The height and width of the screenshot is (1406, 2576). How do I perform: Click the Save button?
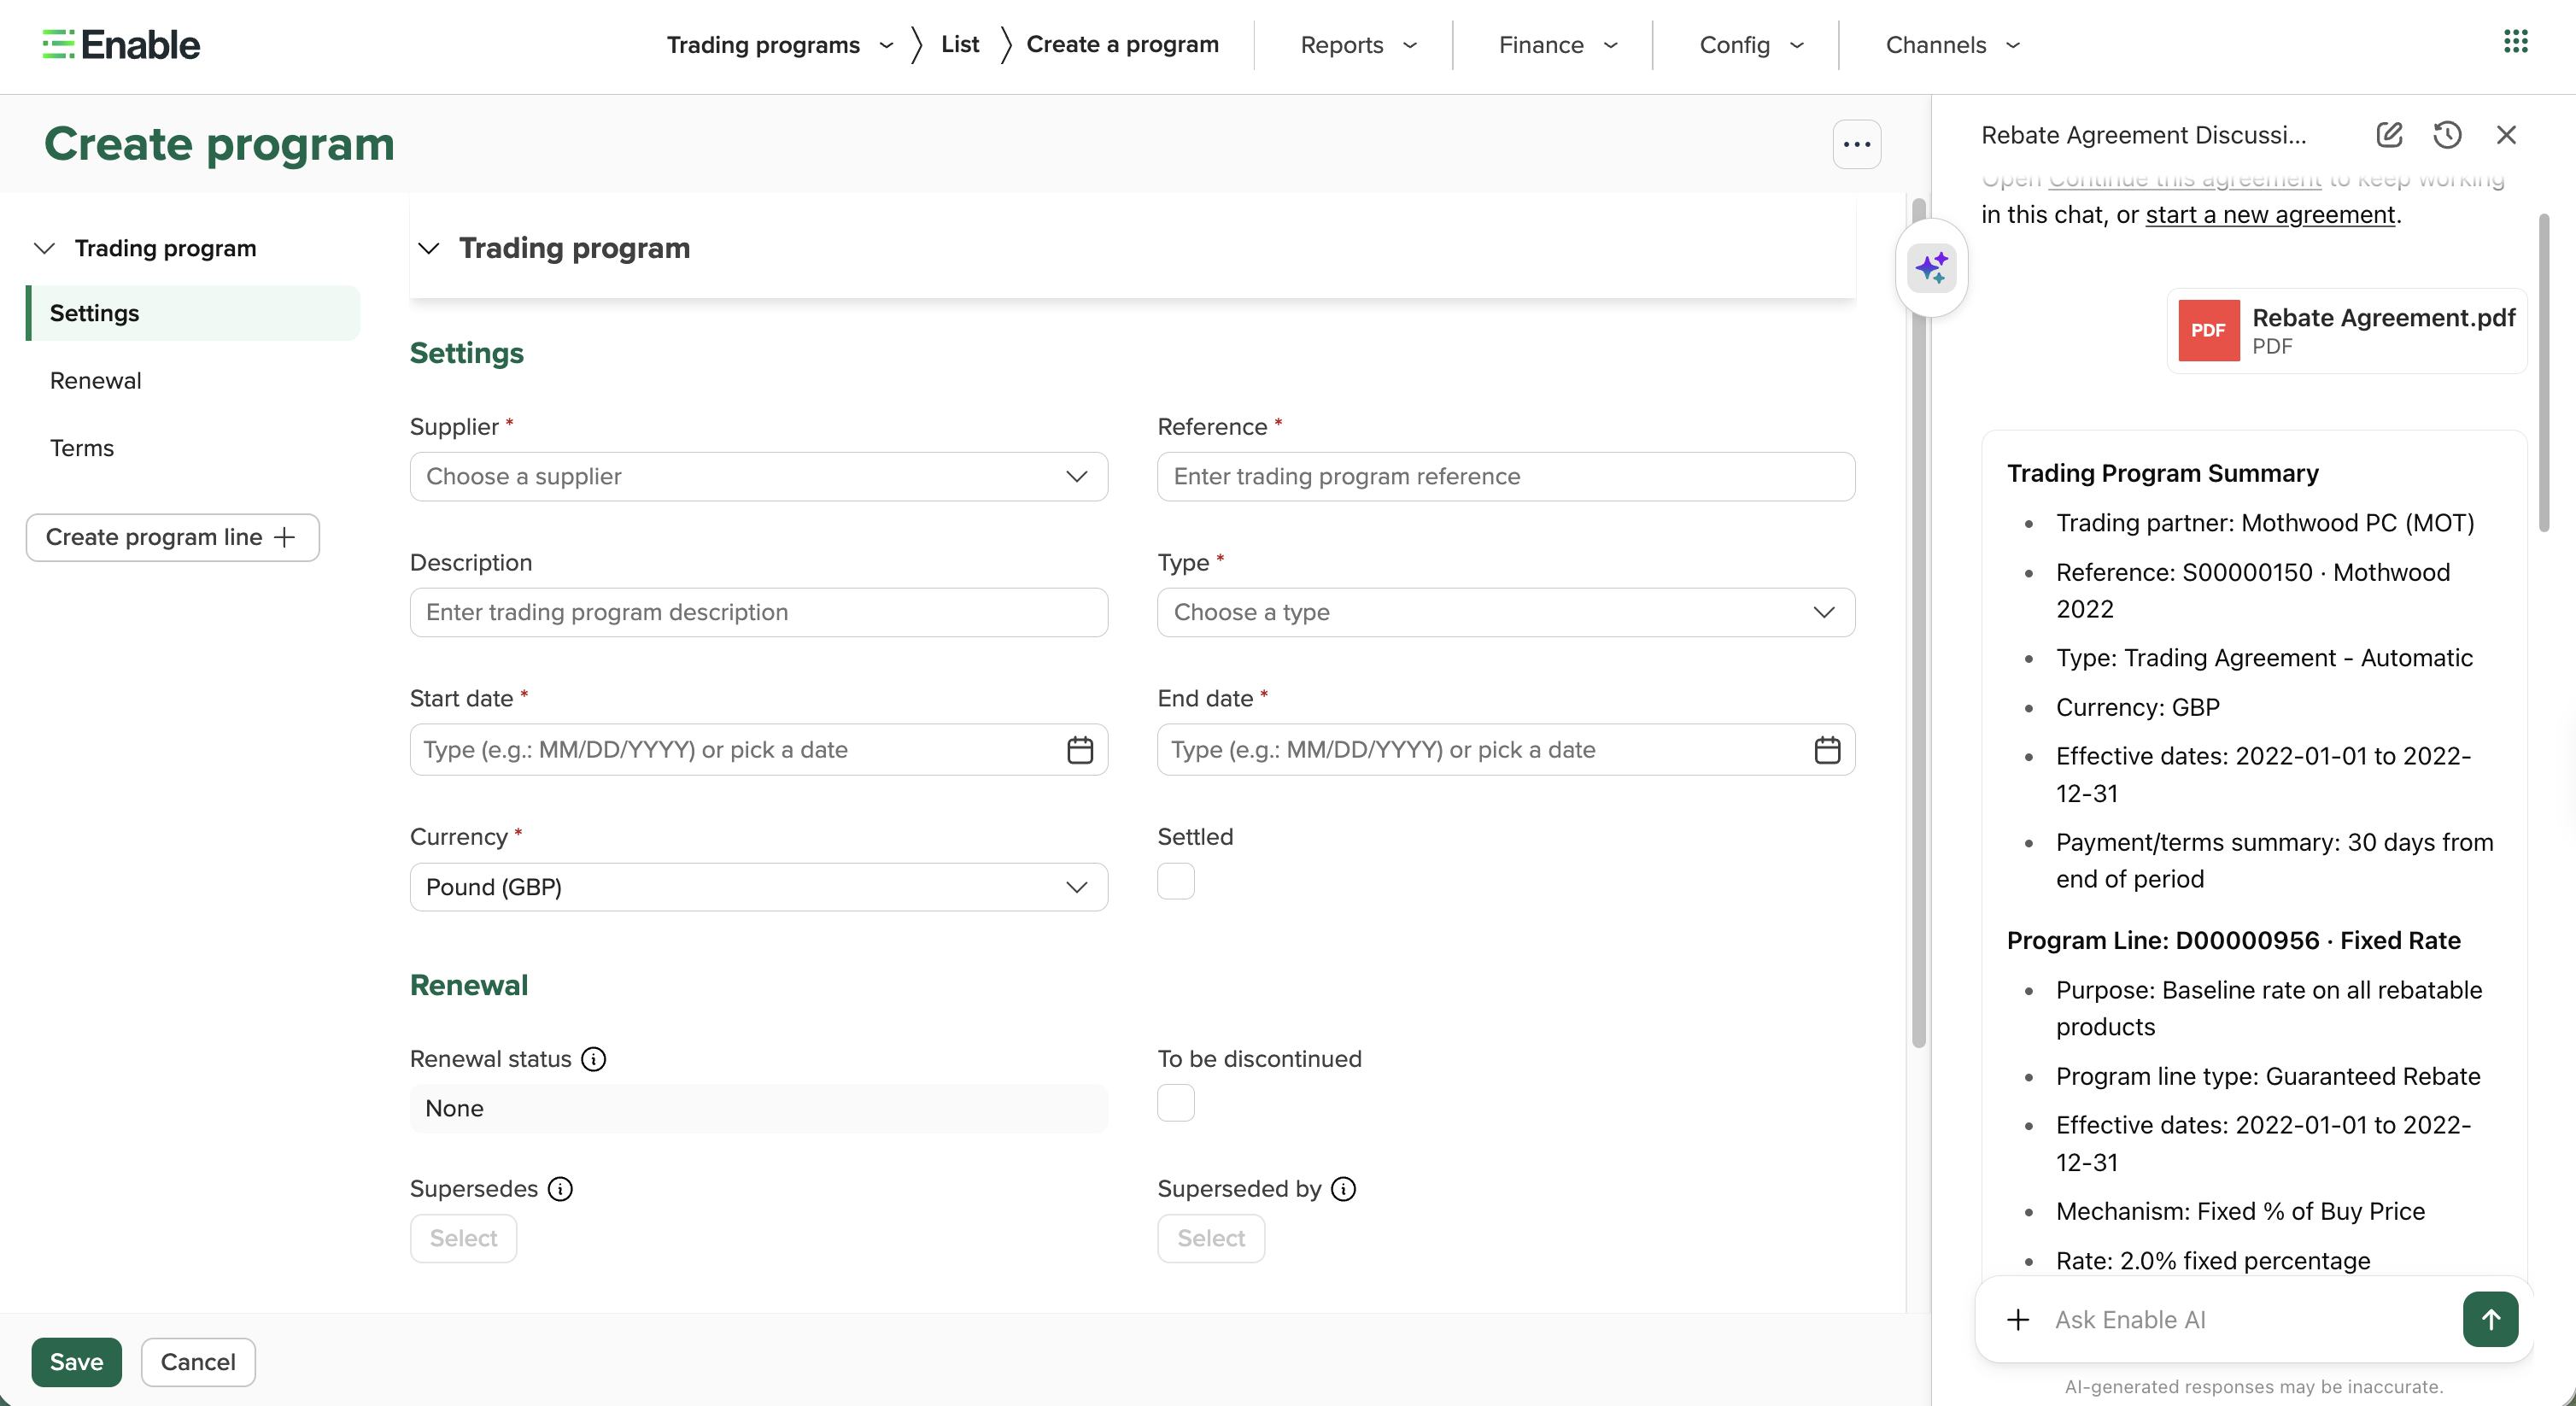coord(76,1362)
